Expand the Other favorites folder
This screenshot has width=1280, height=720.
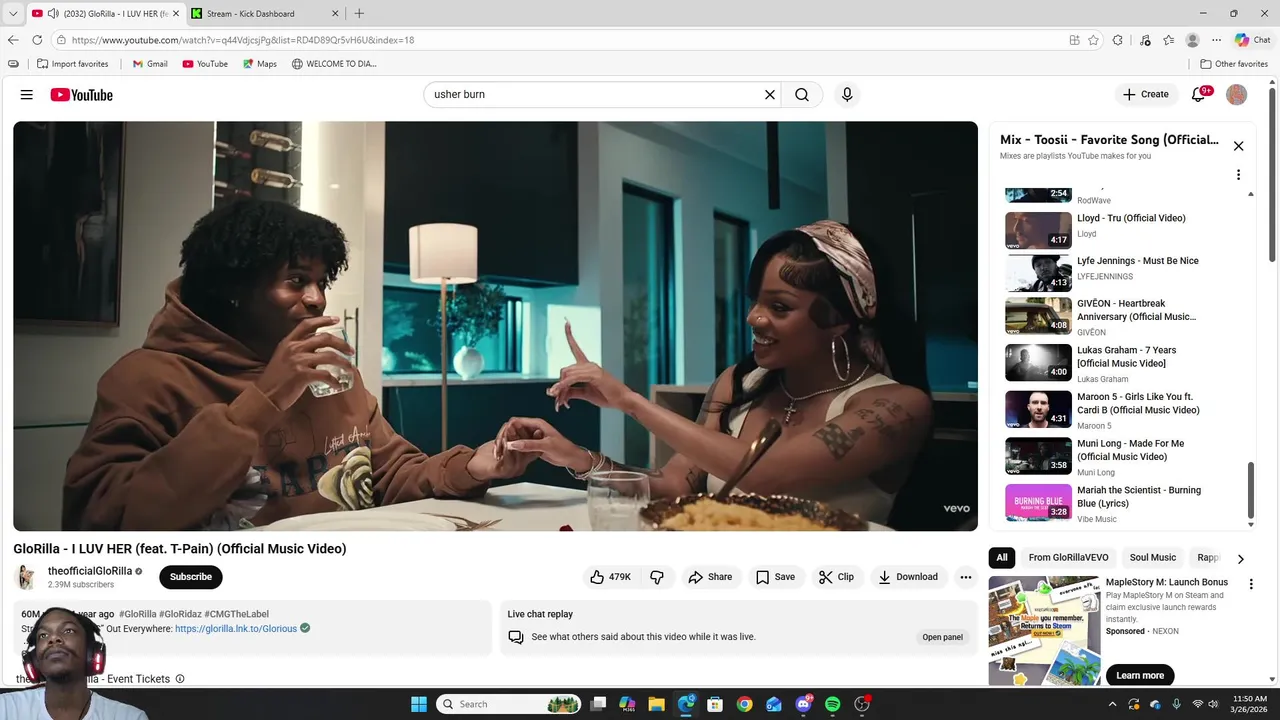[1234, 64]
